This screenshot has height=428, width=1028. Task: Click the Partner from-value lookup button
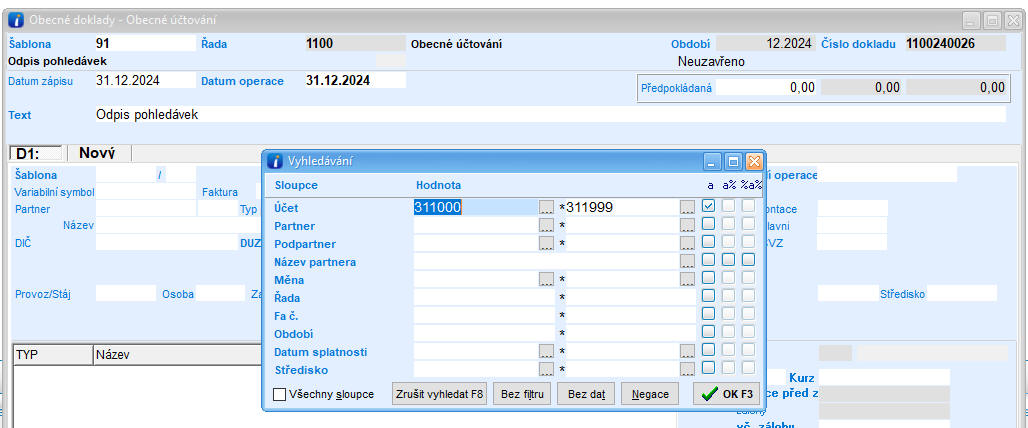pyautogui.click(x=546, y=225)
